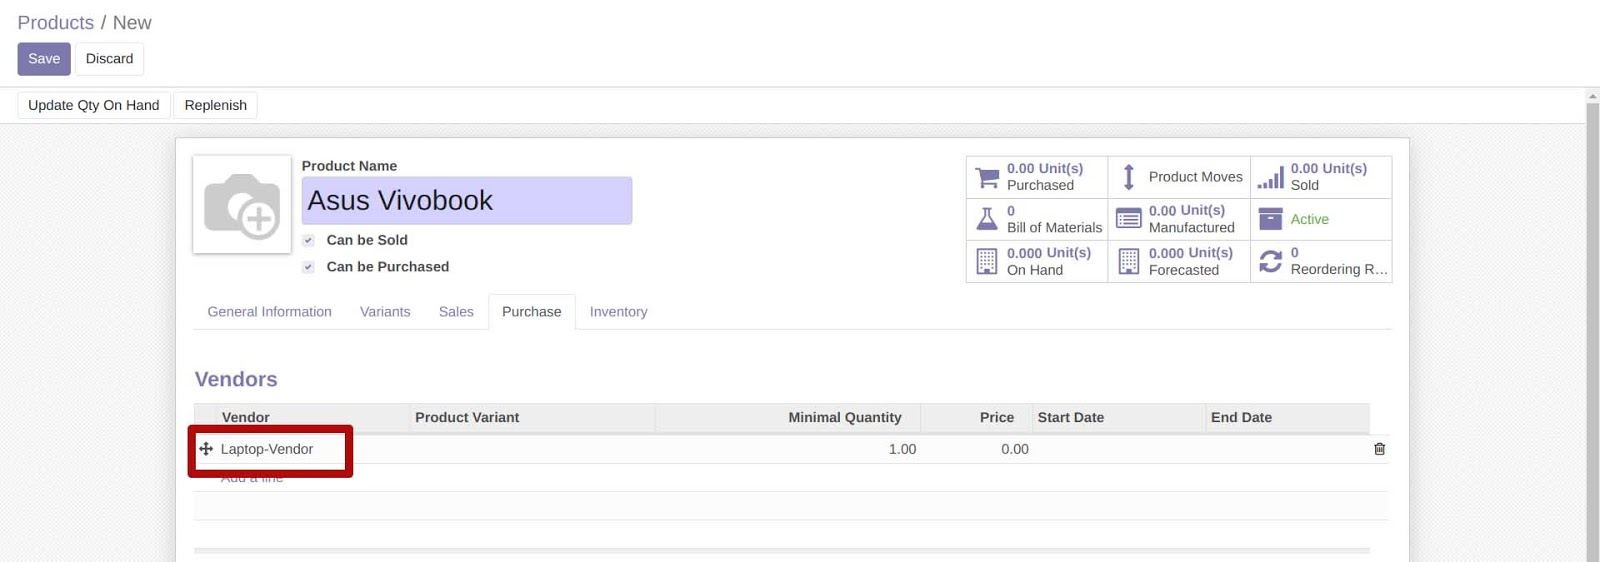Open the General Information tab
The image size is (1600, 562).
269,312
